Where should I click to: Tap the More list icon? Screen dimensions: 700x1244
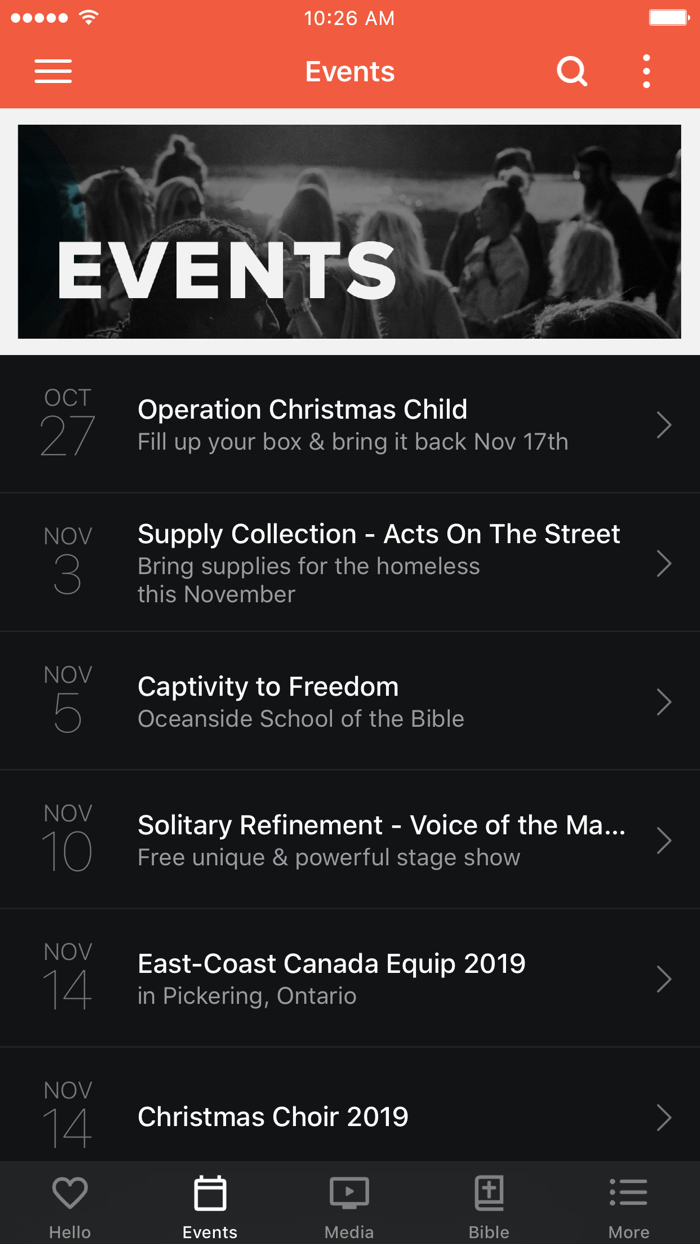(x=629, y=1192)
